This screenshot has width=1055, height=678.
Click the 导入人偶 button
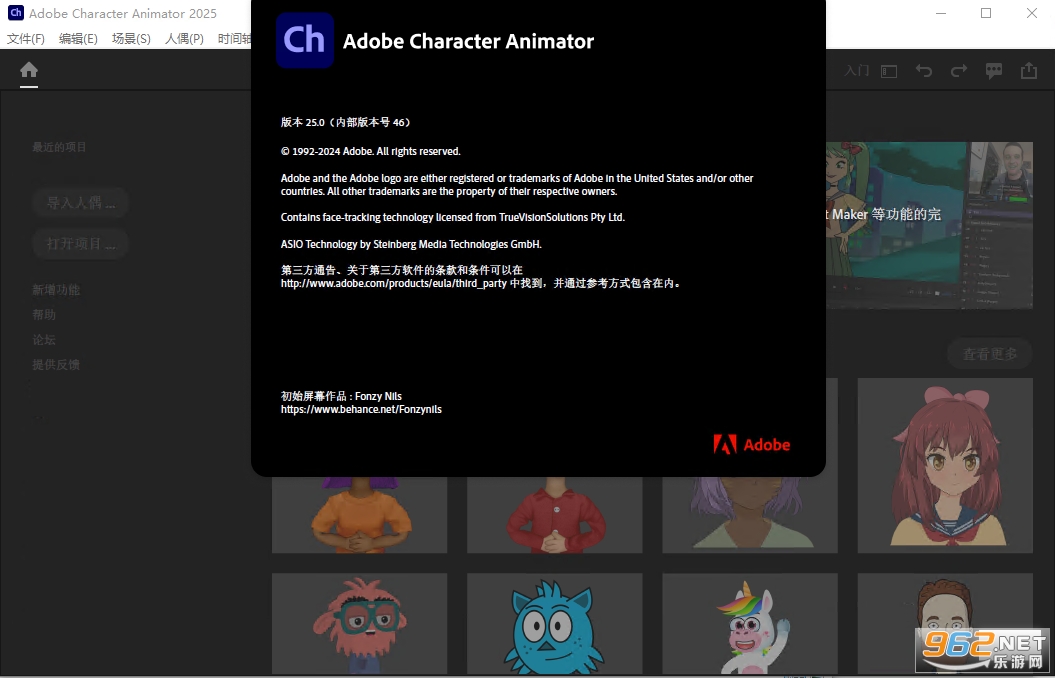[80, 202]
